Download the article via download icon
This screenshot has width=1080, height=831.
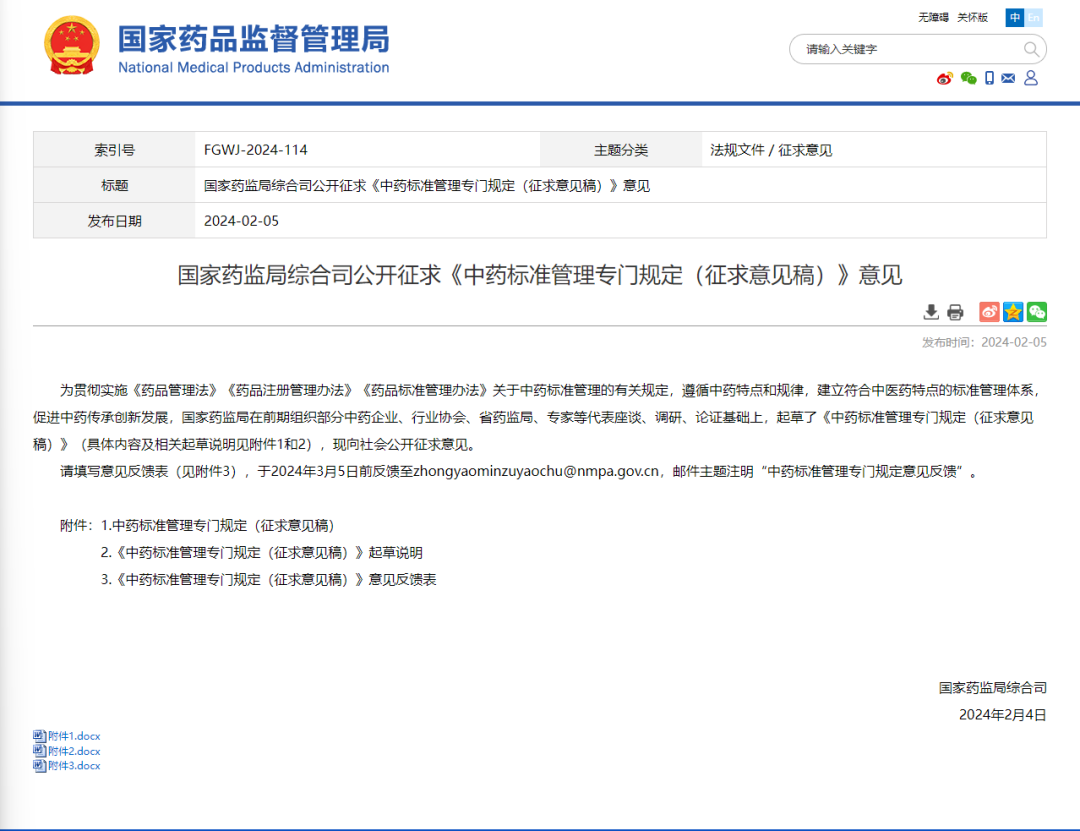point(931,312)
